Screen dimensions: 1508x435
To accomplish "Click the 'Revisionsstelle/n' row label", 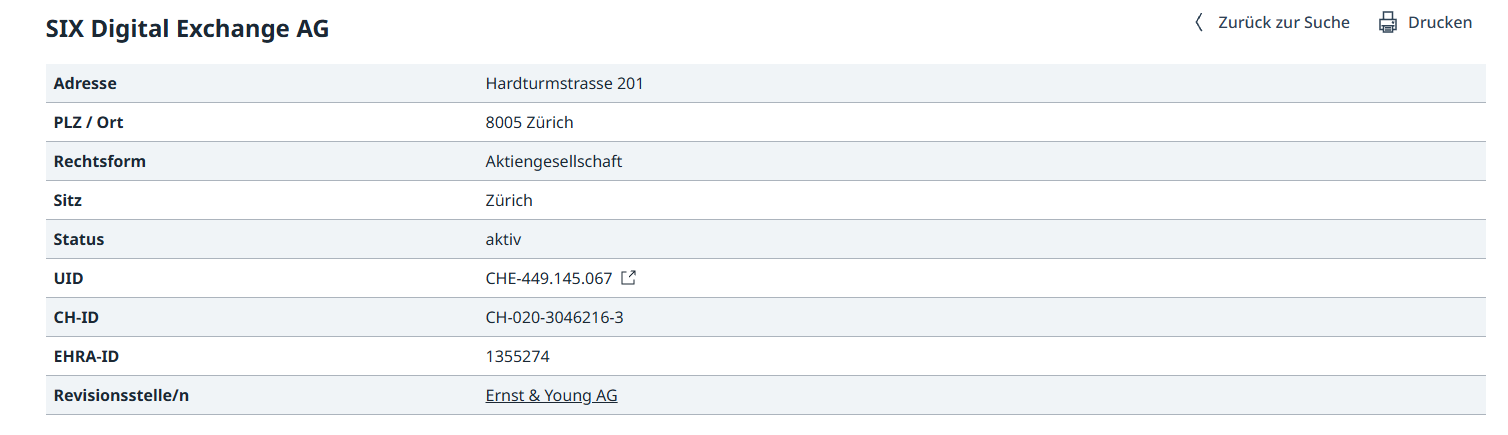I will coord(121,395).
